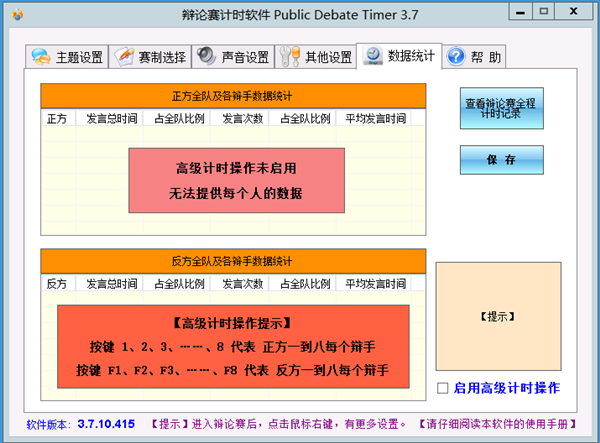600x443 pixels.
Task: Click the 软件版本 label
Action: tap(49, 424)
